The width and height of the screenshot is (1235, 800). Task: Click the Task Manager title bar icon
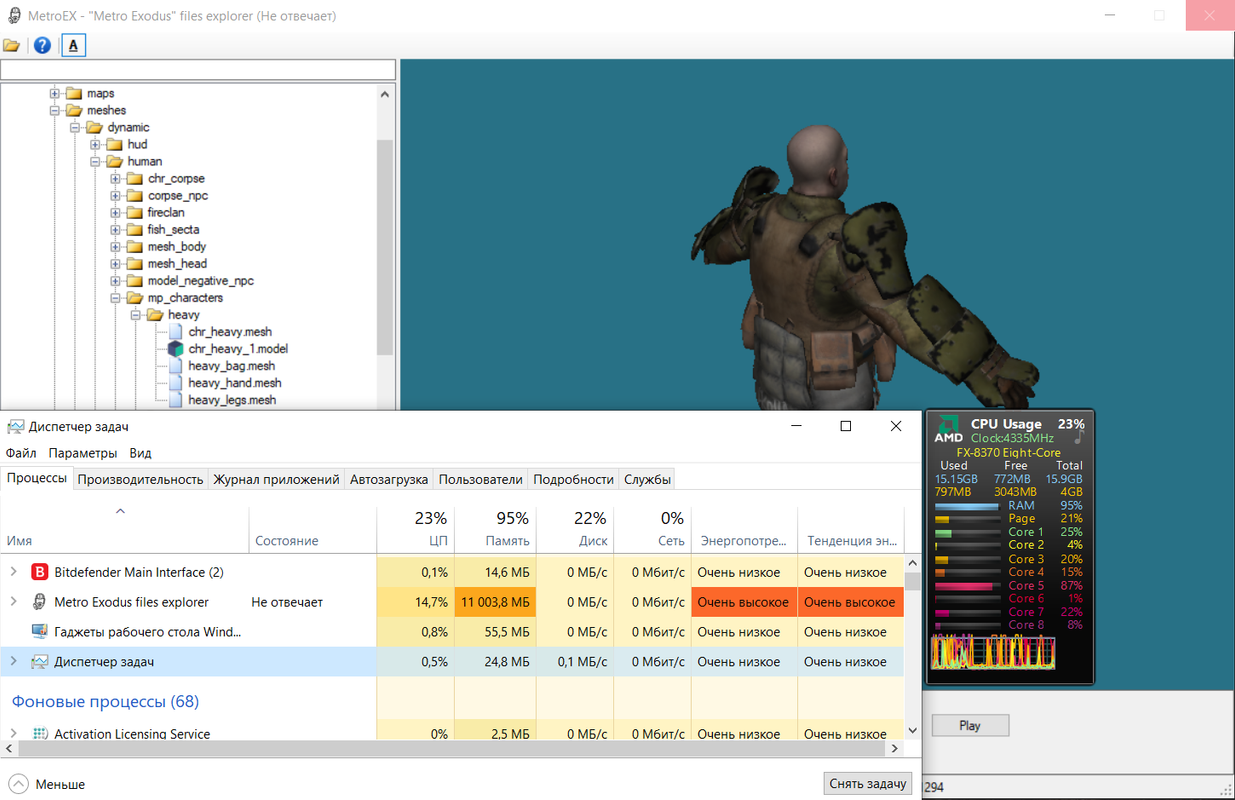coord(15,427)
